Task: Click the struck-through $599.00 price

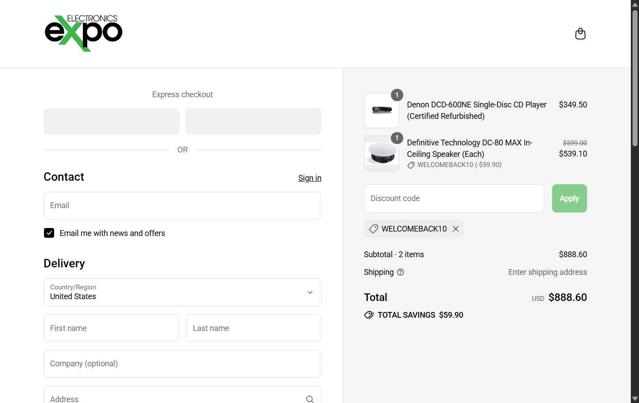Action: tap(575, 143)
